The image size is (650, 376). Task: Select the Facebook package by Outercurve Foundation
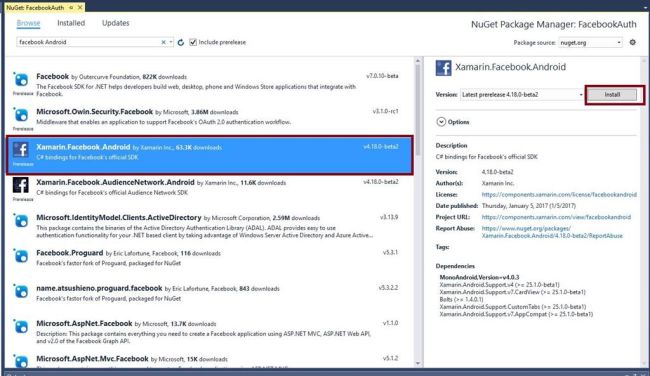pyautogui.click(x=209, y=84)
